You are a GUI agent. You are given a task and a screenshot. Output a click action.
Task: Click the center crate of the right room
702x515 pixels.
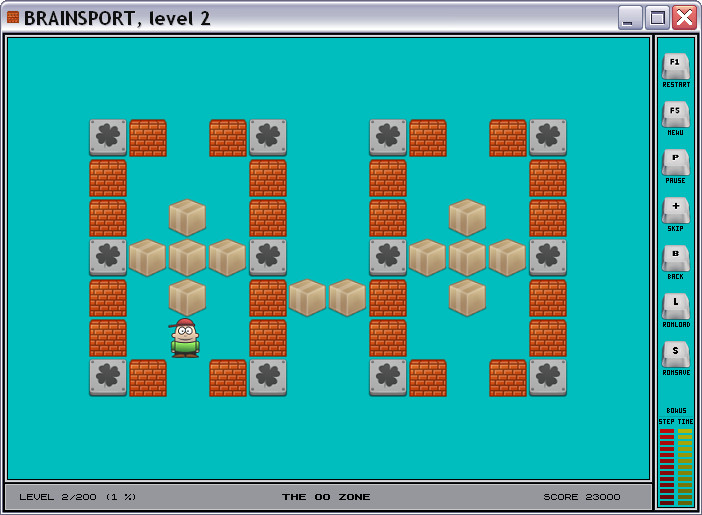coord(467,258)
